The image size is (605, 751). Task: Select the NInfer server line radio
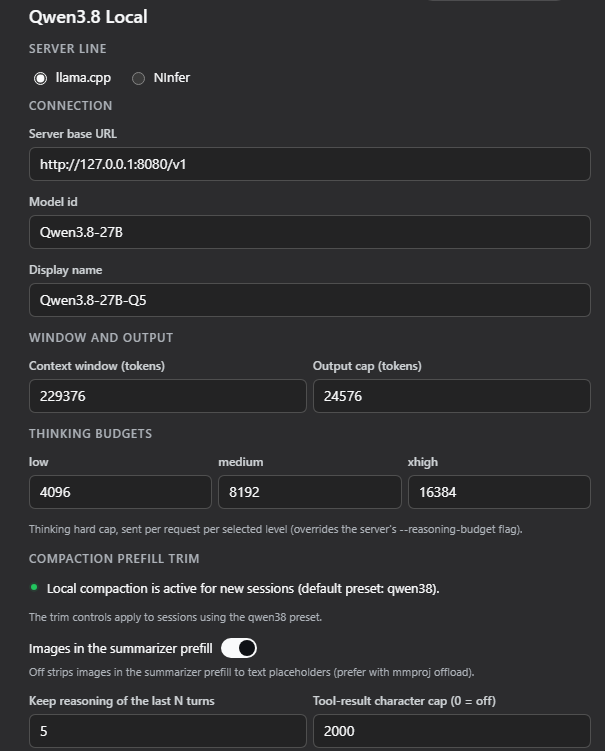point(138,78)
